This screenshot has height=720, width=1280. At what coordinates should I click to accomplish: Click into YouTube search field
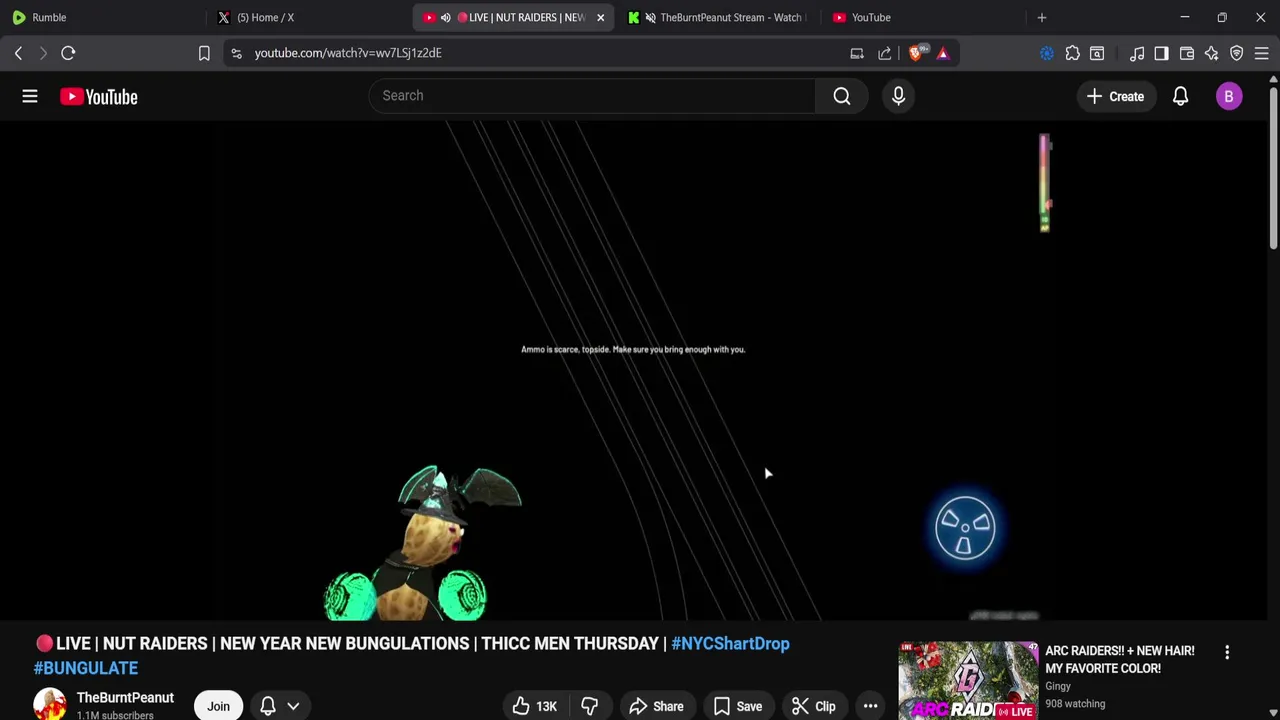[x=592, y=96]
